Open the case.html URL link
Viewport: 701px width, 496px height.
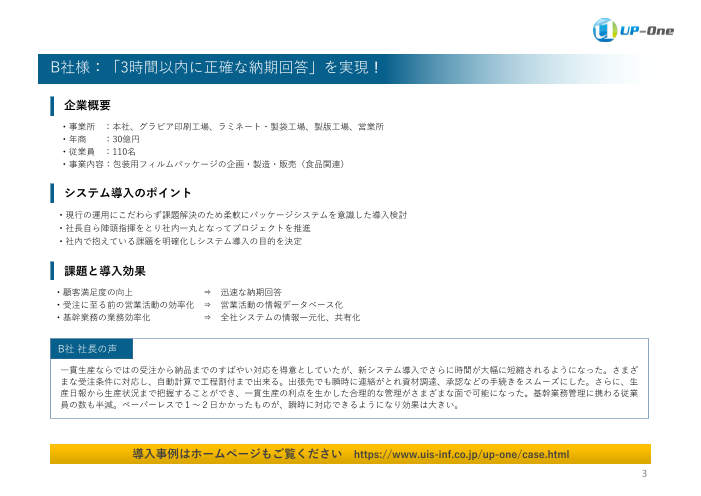click(461, 454)
